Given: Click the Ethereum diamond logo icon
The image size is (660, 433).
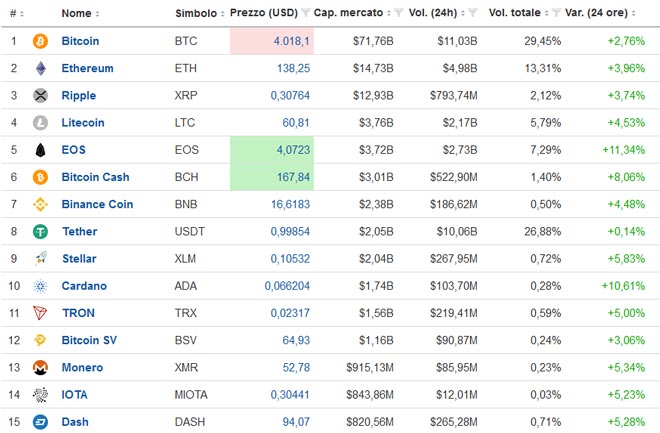Looking at the screenshot, I should [x=41, y=69].
